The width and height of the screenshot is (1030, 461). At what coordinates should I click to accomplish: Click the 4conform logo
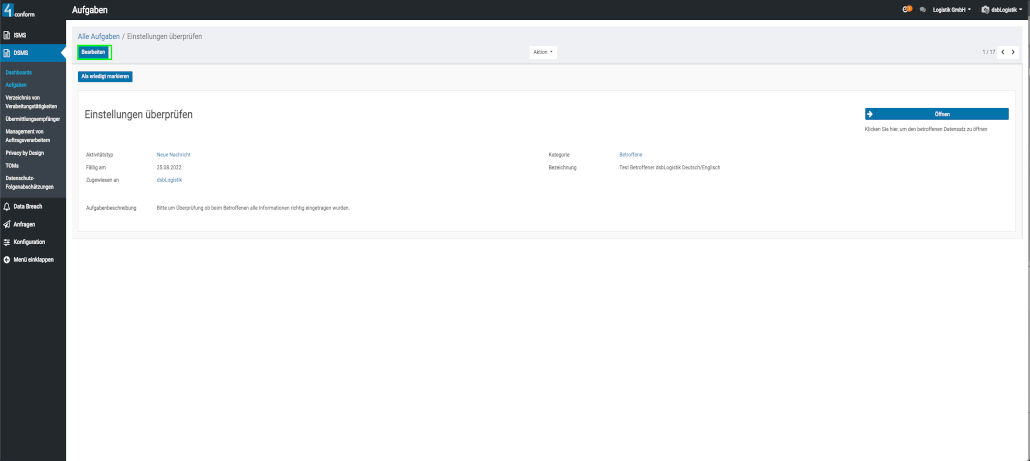pyautogui.click(x=20, y=9)
